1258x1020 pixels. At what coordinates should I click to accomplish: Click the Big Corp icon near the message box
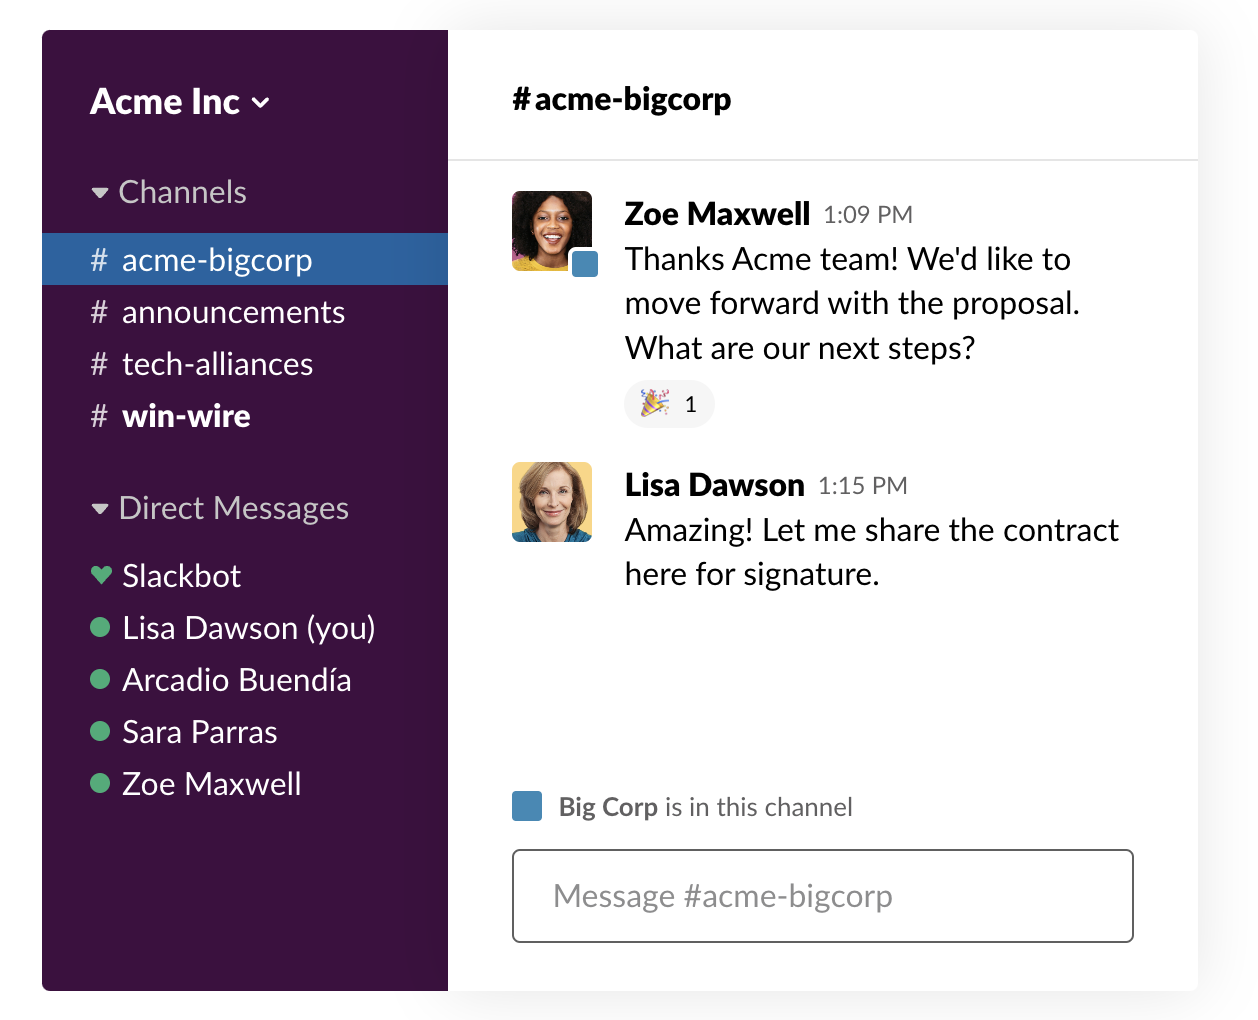click(526, 806)
